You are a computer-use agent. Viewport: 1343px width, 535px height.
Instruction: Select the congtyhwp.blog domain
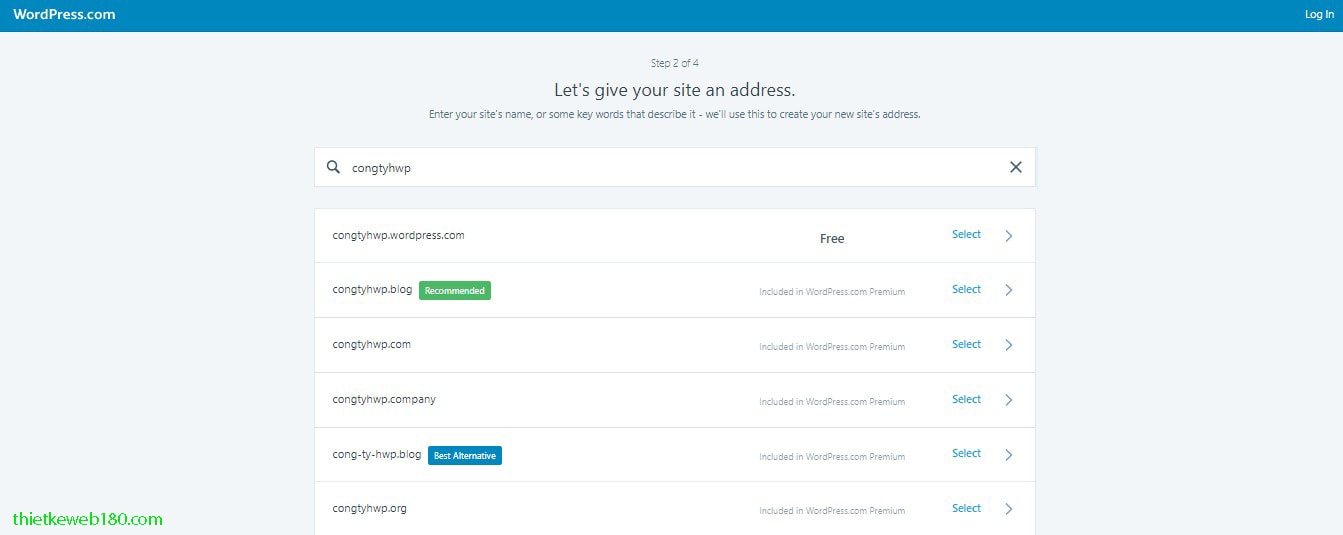(x=966, y=289)
